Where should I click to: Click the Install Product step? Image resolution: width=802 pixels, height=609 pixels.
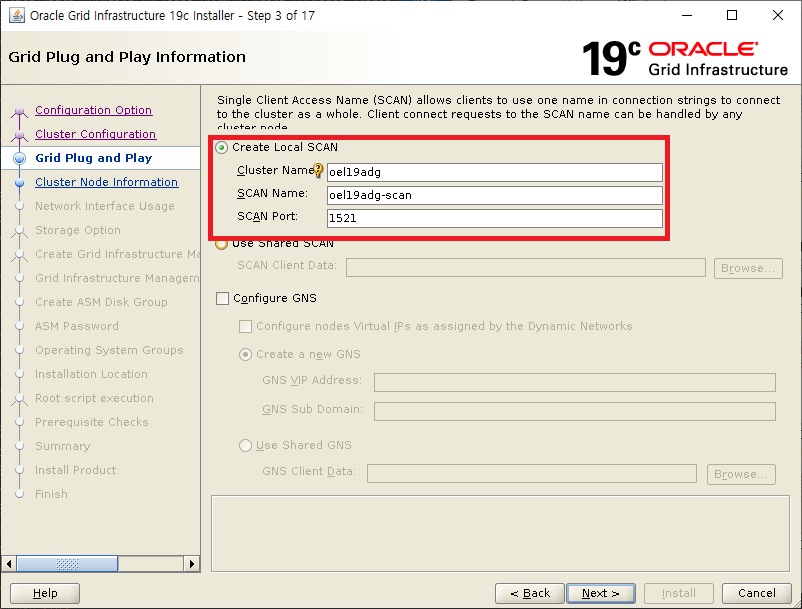[x=75, y=470]
